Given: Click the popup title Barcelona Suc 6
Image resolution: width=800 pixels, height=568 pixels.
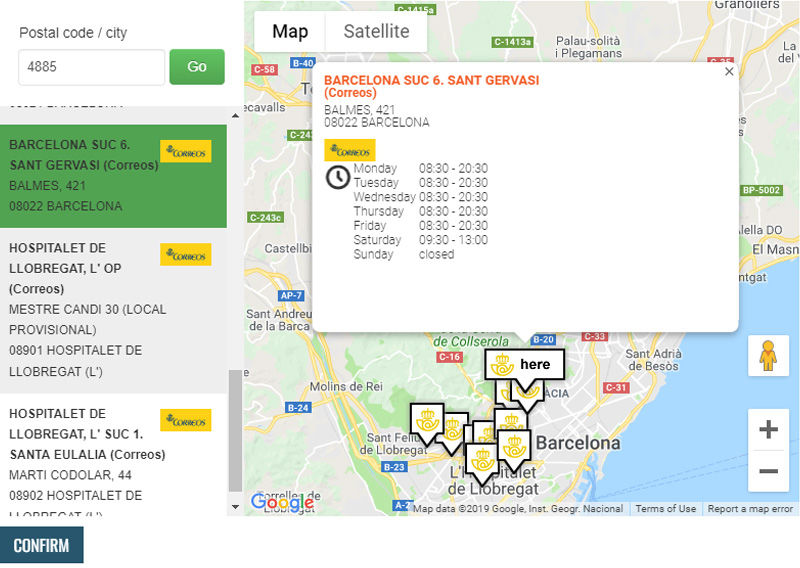Looking at the screenshot, I should pos(431,86).
